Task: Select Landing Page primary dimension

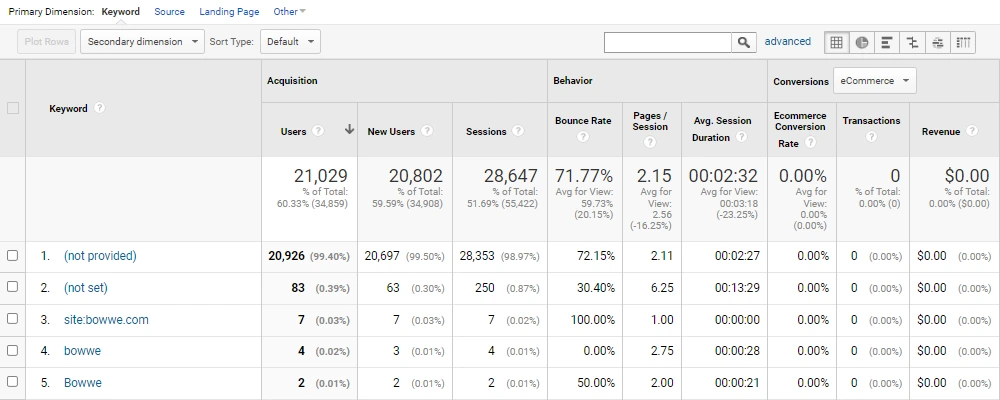Action: tap(230, 11)
